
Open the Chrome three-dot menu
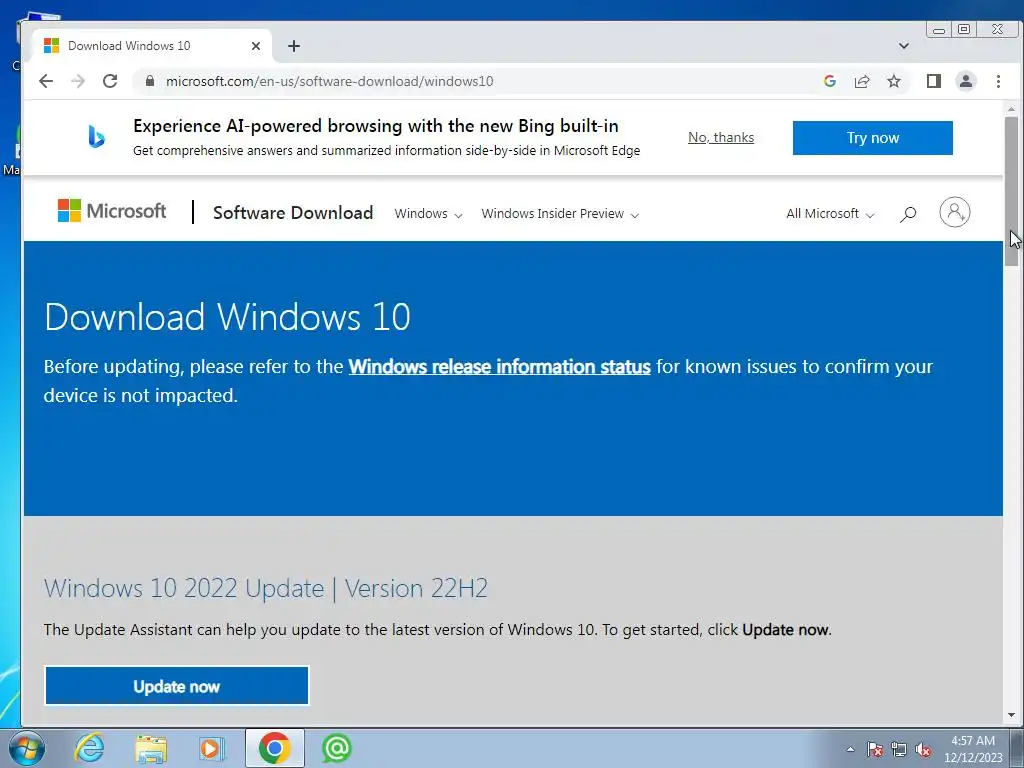click(998, 81)
